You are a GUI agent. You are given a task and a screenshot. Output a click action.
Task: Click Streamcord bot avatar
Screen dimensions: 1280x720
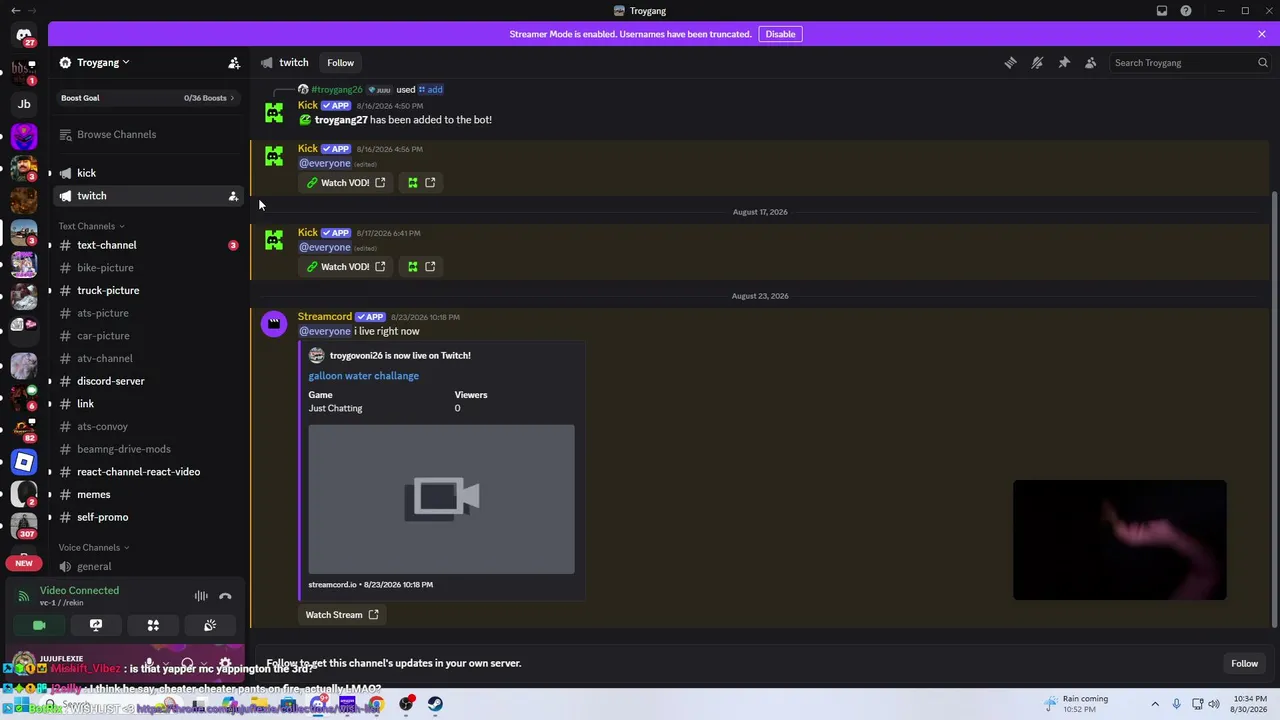point(274,324)
